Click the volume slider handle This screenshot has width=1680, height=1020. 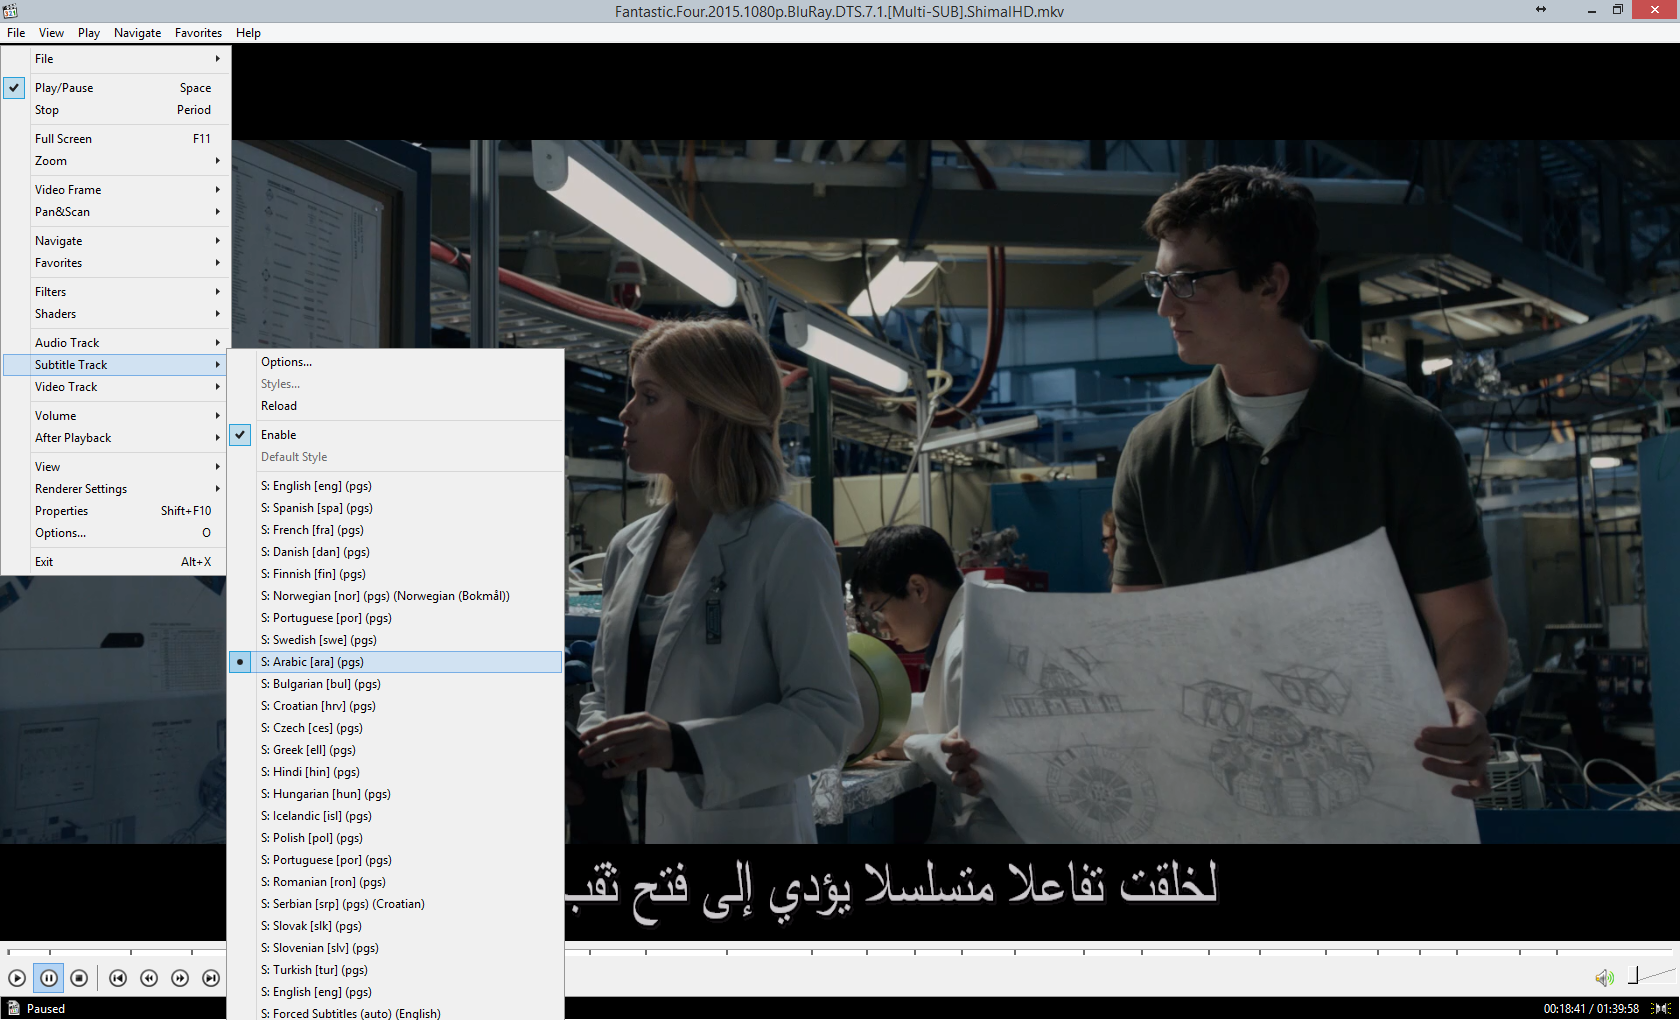coord(1633,976)
